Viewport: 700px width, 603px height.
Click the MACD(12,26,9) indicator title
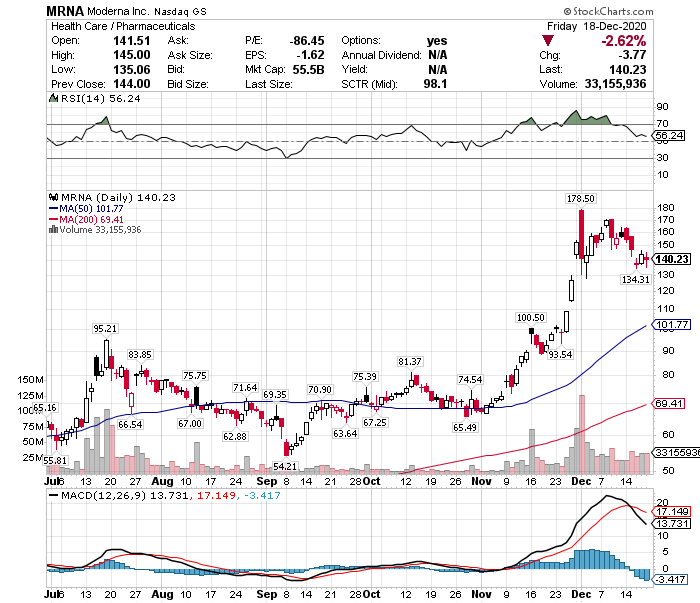tap(103, 495)
